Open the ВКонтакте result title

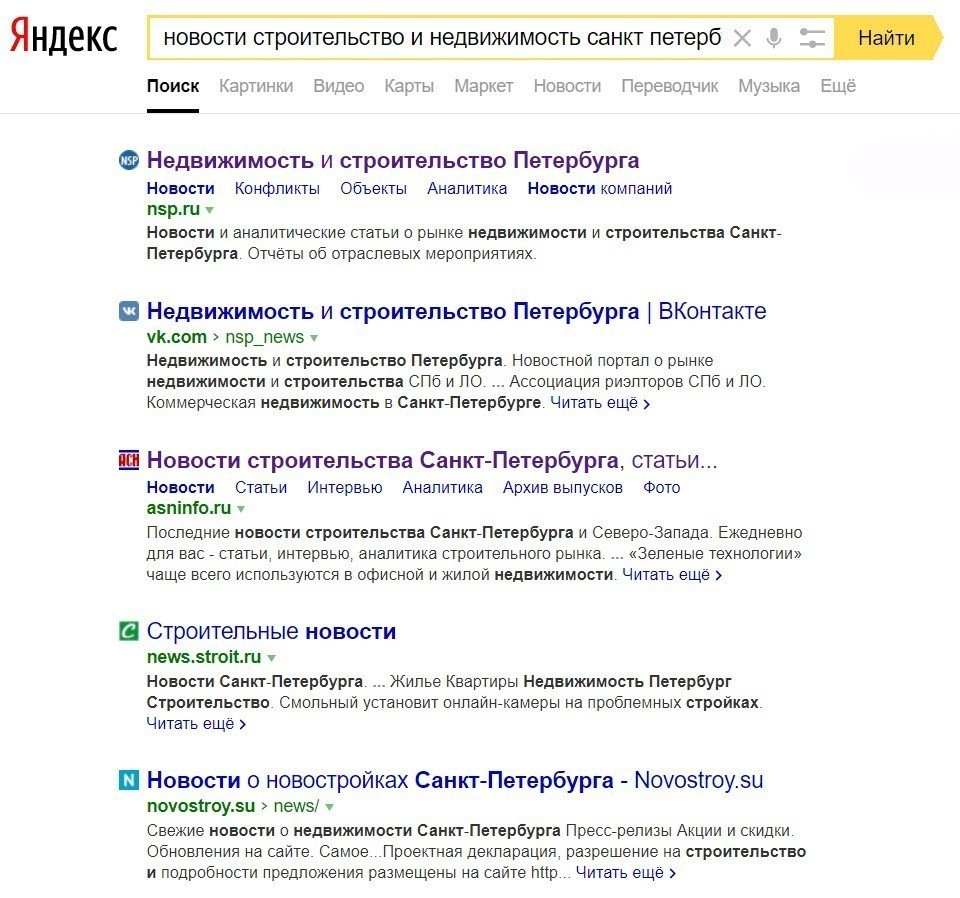457,311
